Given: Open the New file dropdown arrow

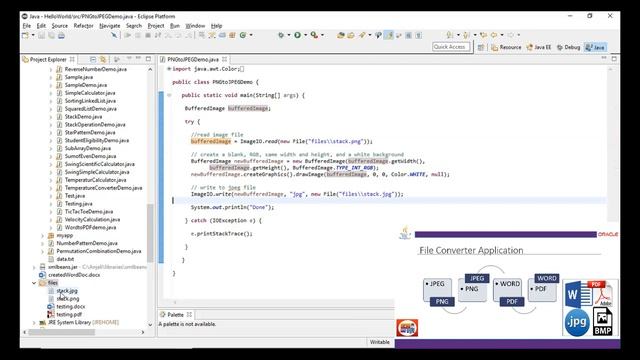Looking at the screenshot, I should coord(33,36).
